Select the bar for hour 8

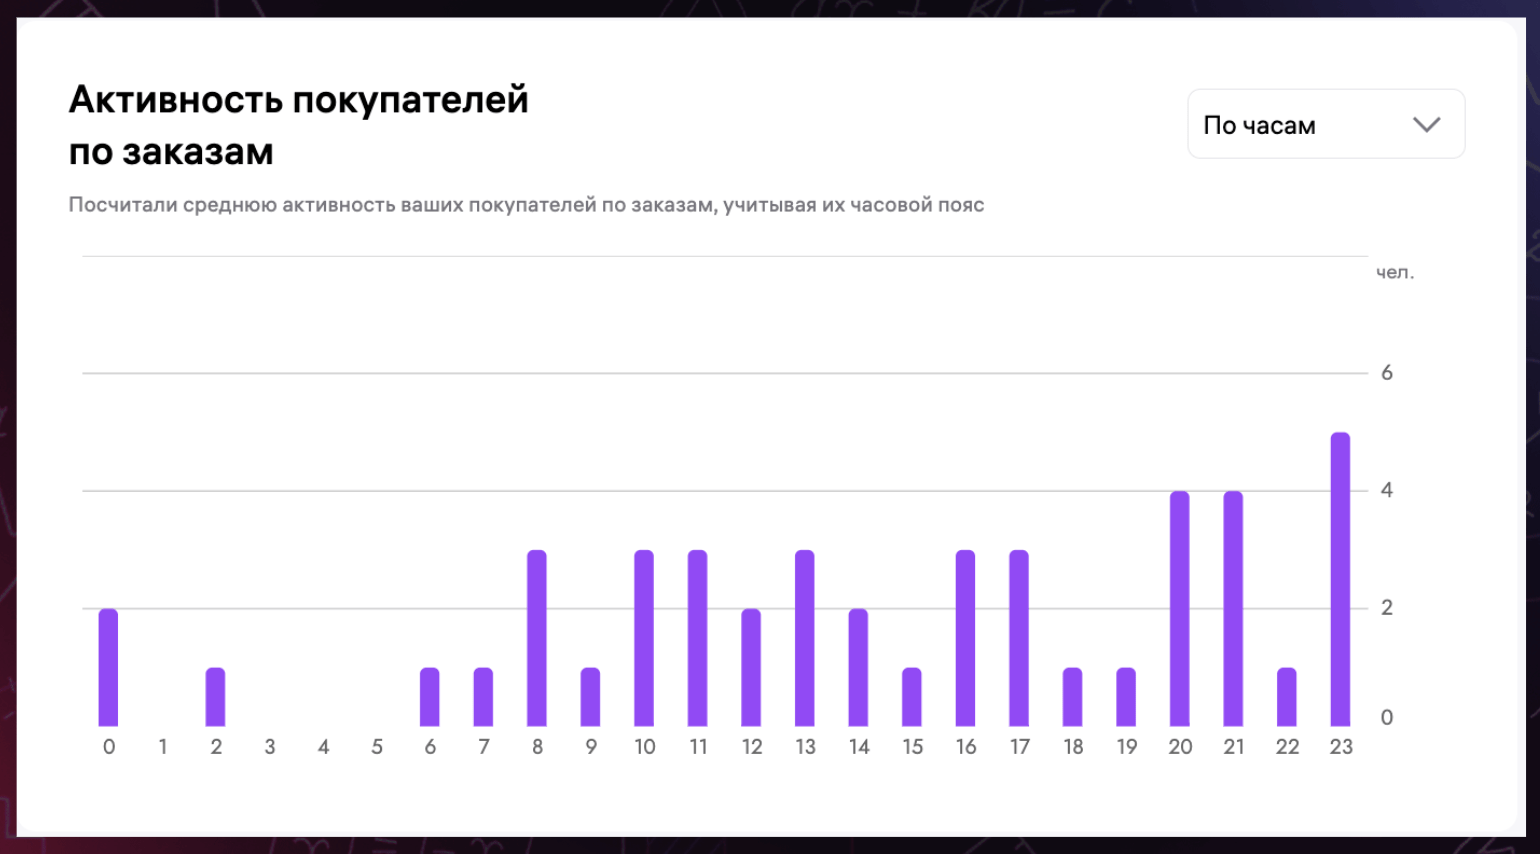(x=537, y=638)
